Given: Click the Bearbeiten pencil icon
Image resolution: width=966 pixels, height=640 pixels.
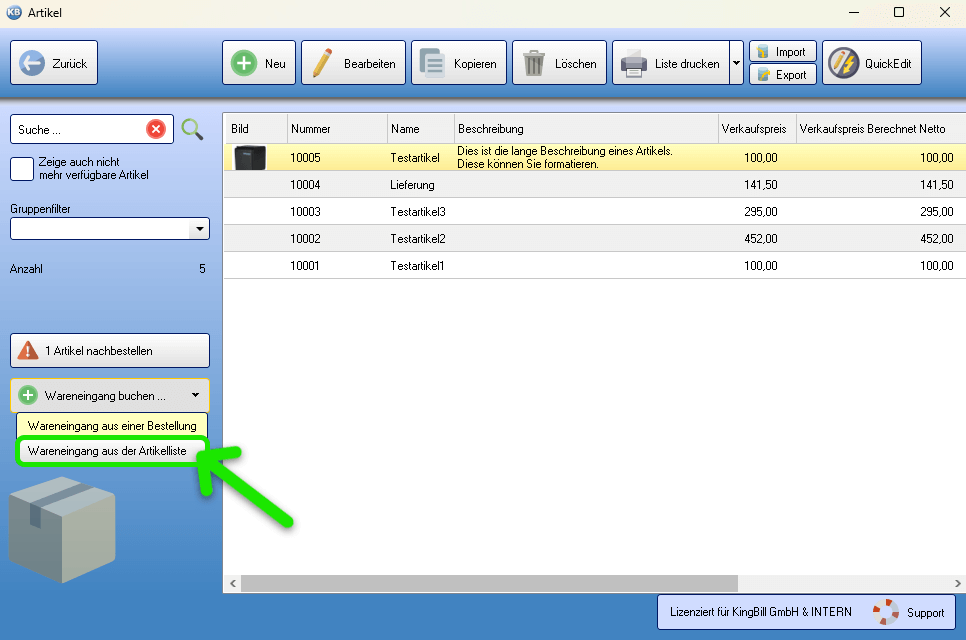Looking at the screenshot, I should (322, 63).
